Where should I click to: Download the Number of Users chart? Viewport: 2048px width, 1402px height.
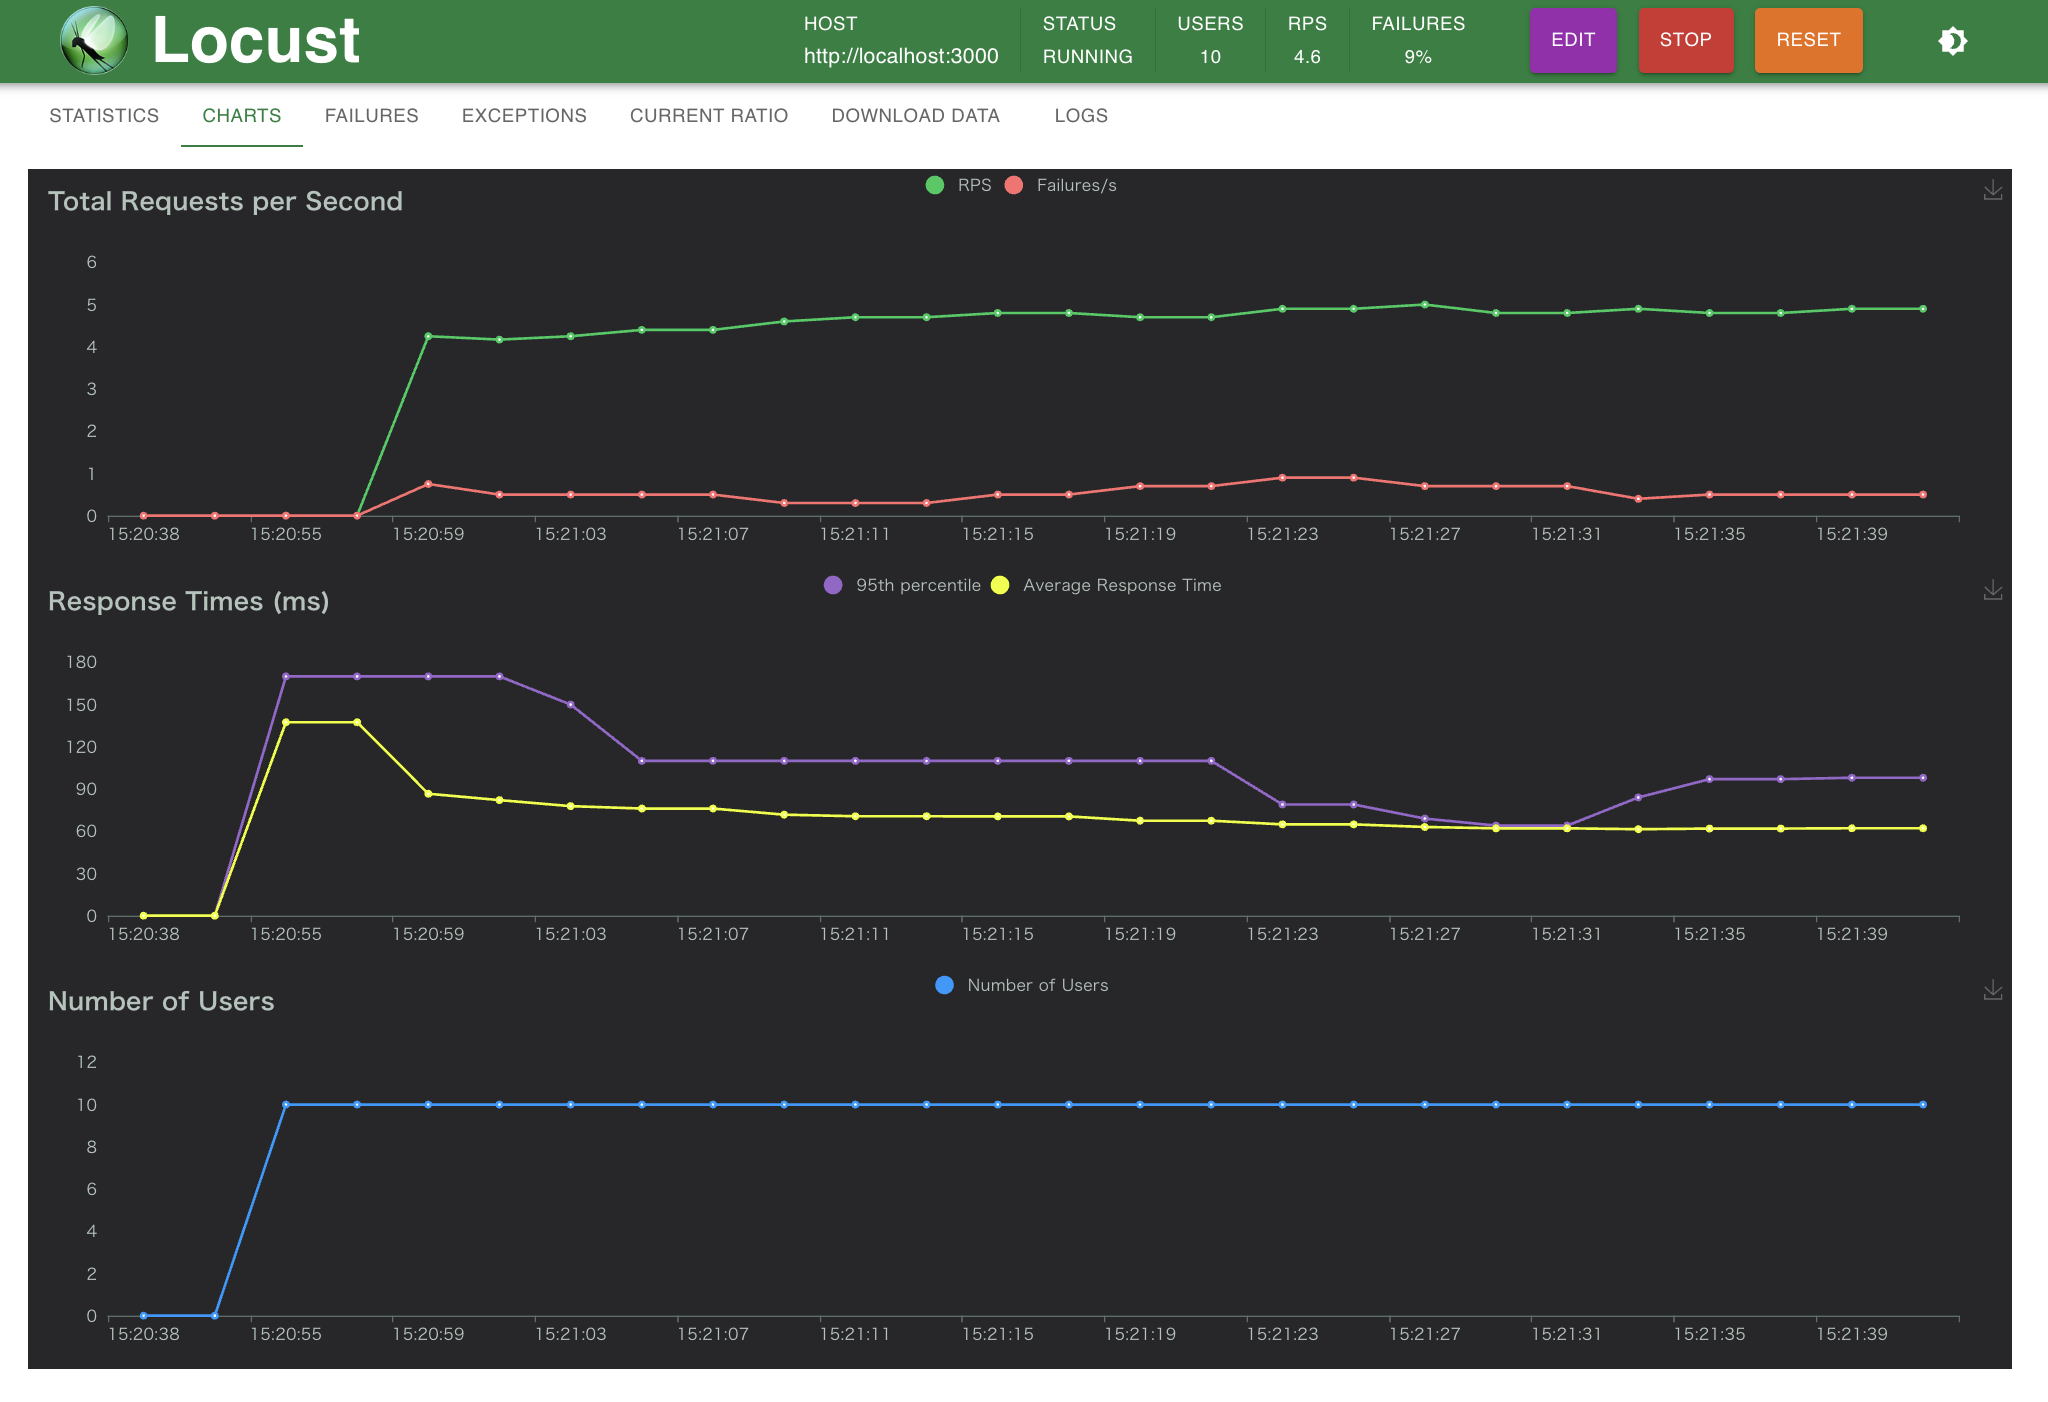coord(1992,990)
